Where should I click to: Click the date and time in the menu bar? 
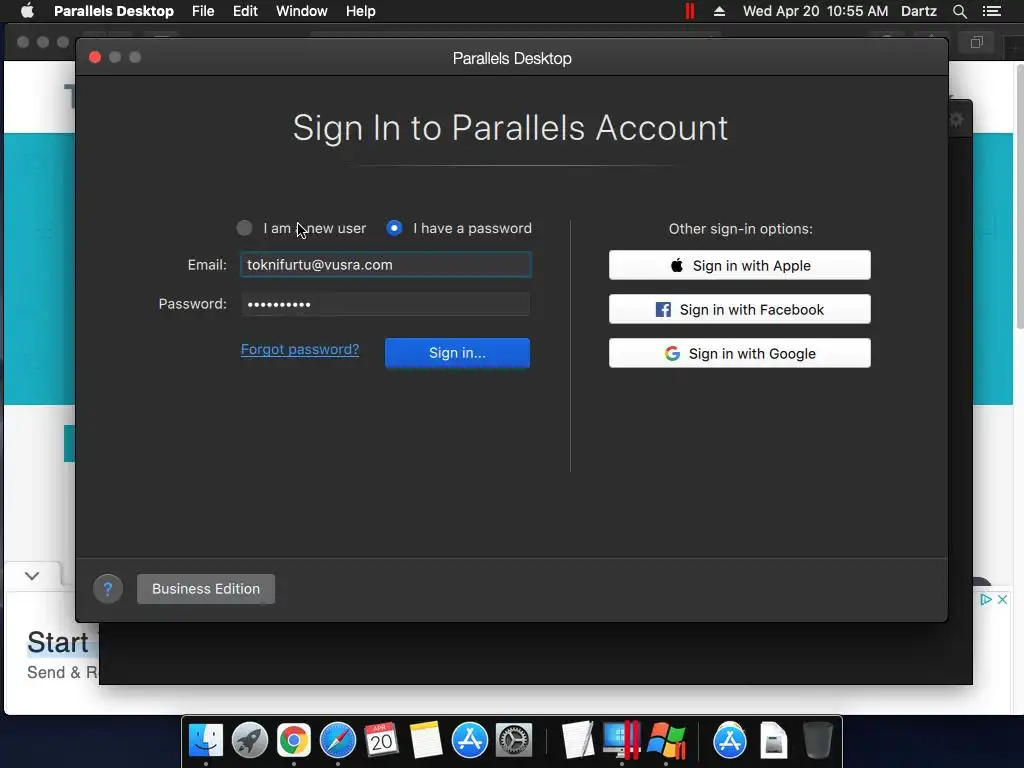815,11
